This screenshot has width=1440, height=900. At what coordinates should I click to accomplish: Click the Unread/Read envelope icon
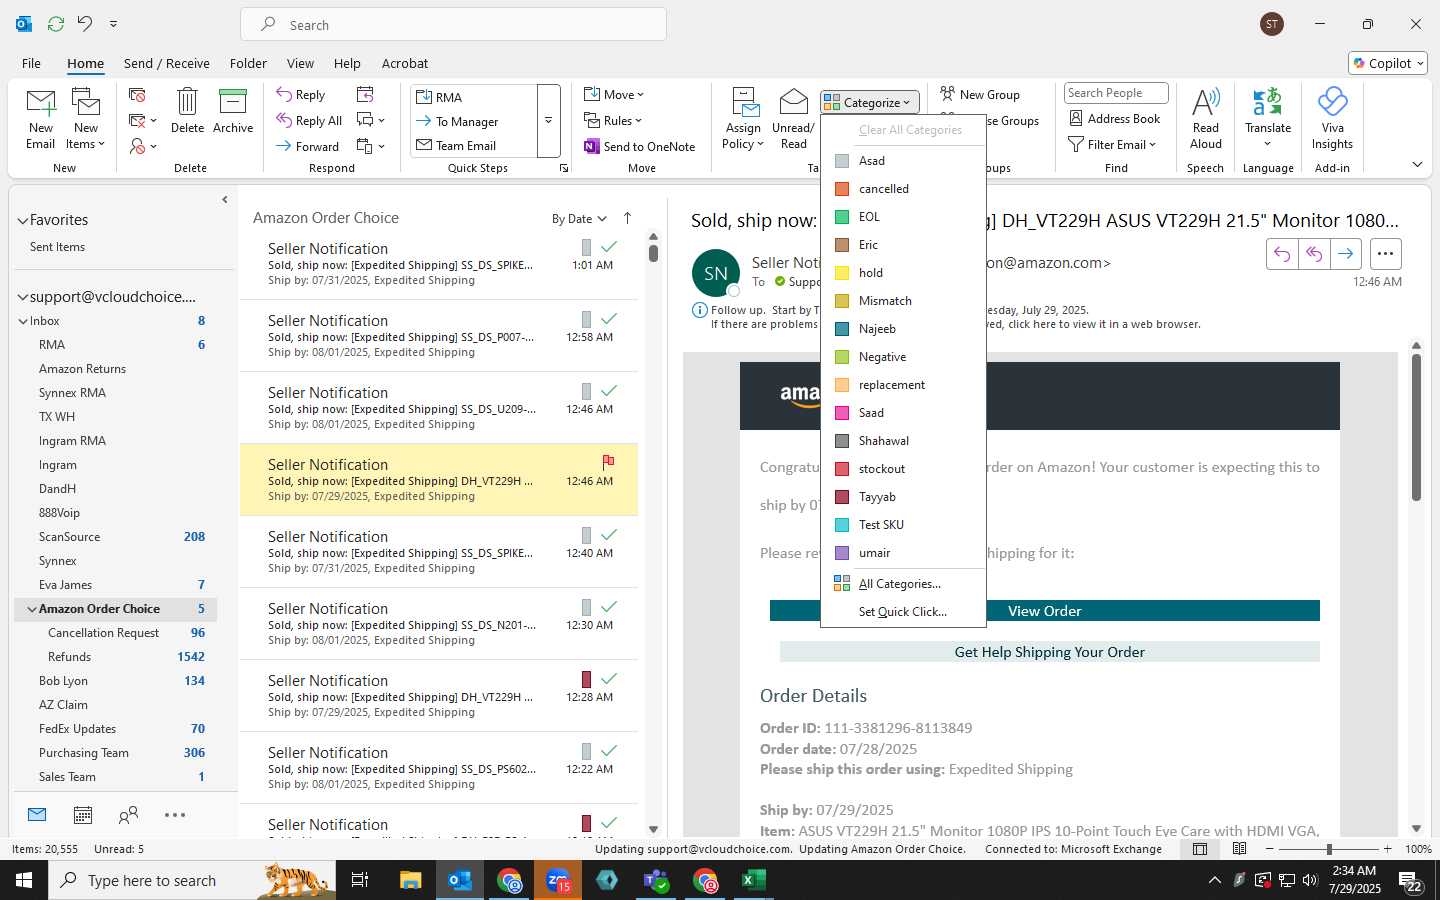793,102
